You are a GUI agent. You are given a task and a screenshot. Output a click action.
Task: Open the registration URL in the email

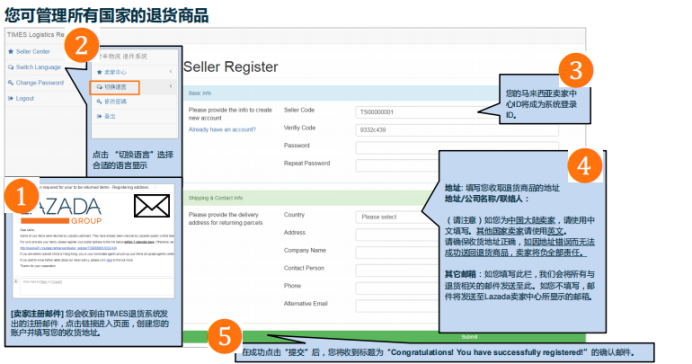68,248
